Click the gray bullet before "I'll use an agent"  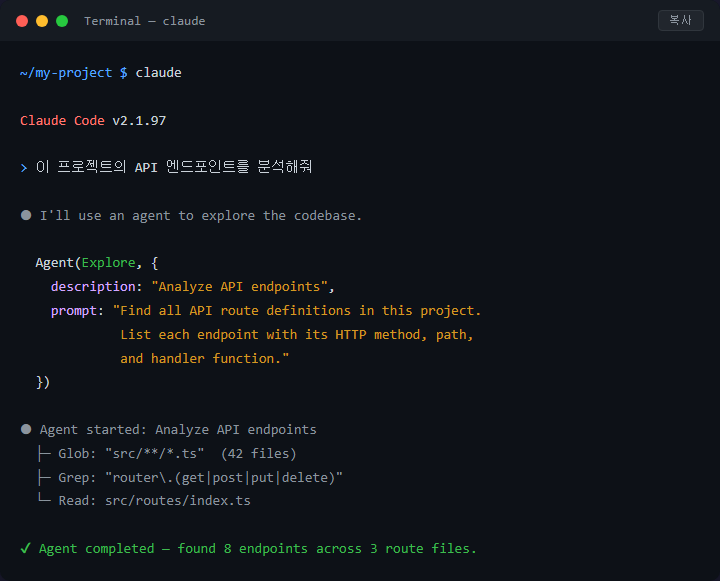click(x=26, y=215)
